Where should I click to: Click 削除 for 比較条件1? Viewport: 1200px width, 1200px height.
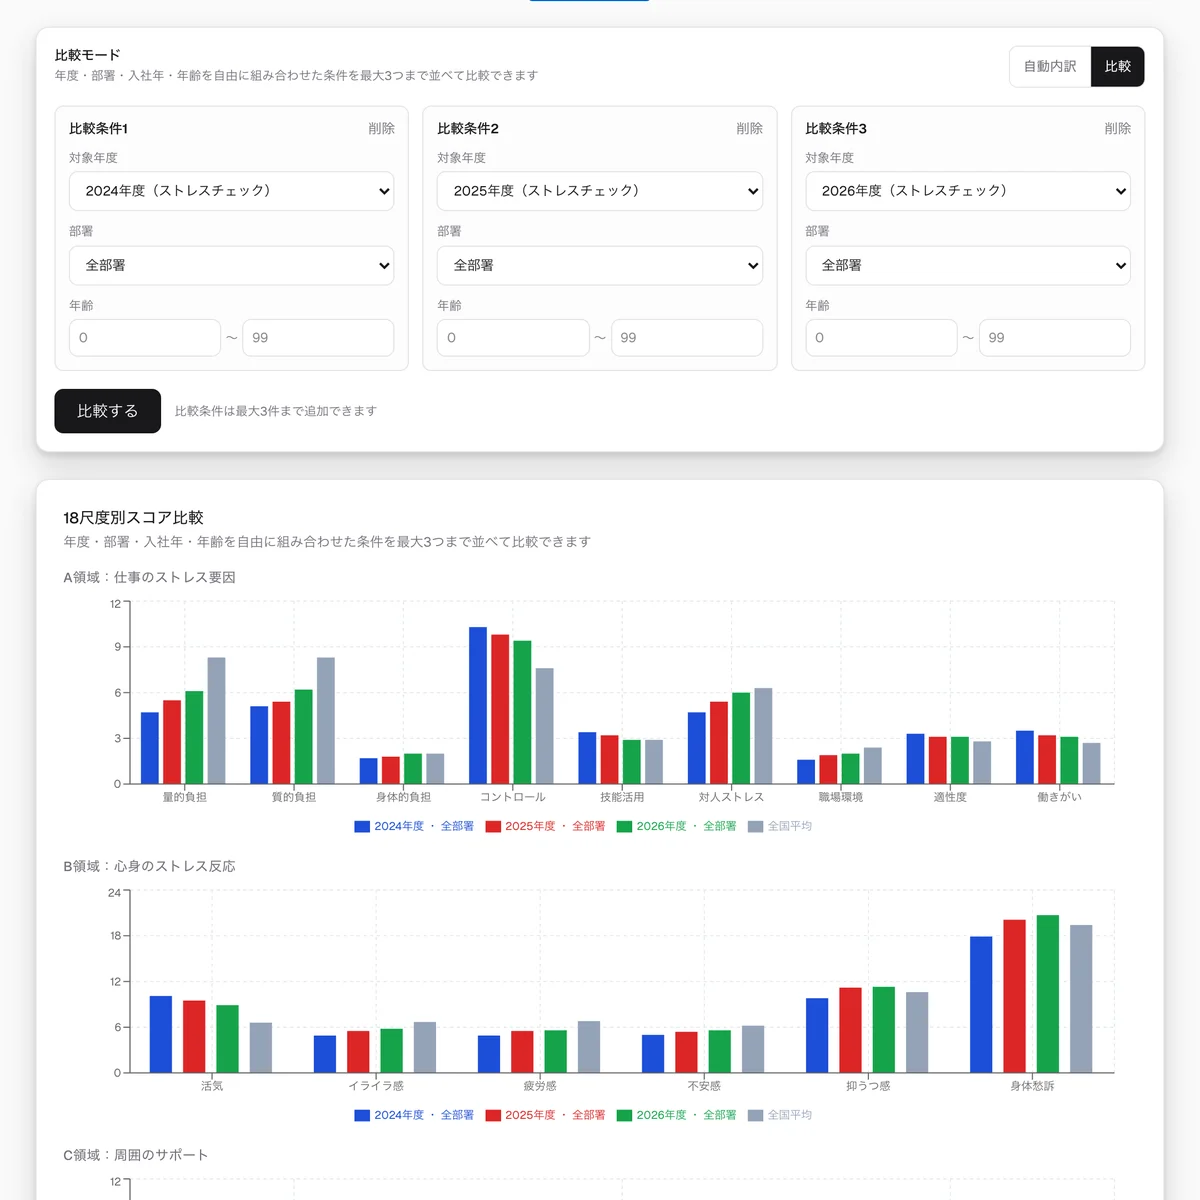click(381, 129)
